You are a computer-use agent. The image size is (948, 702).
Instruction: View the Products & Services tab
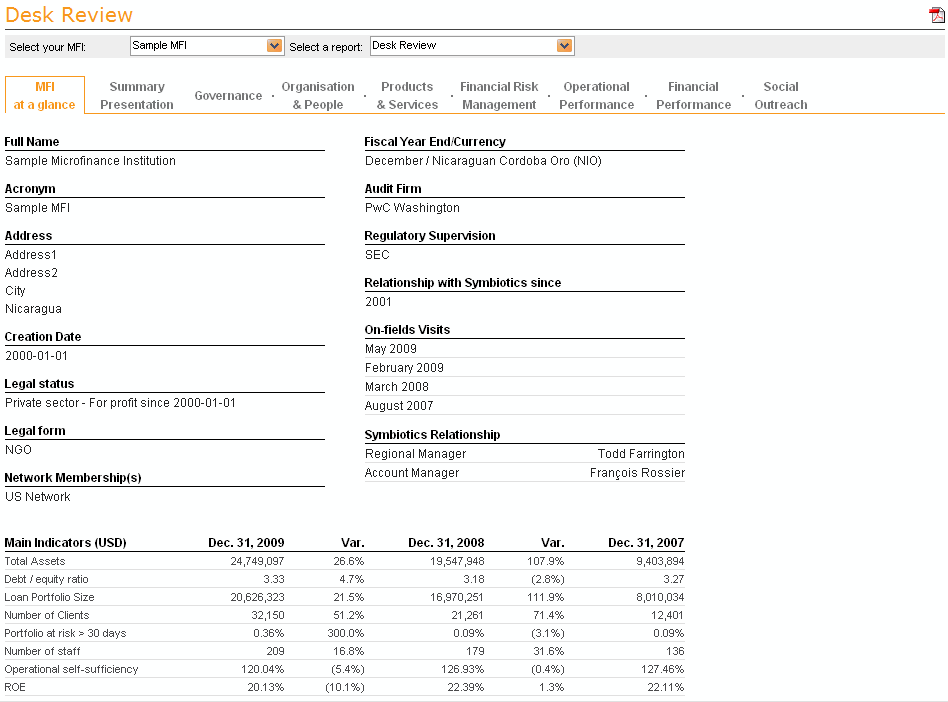coord(407,96)
